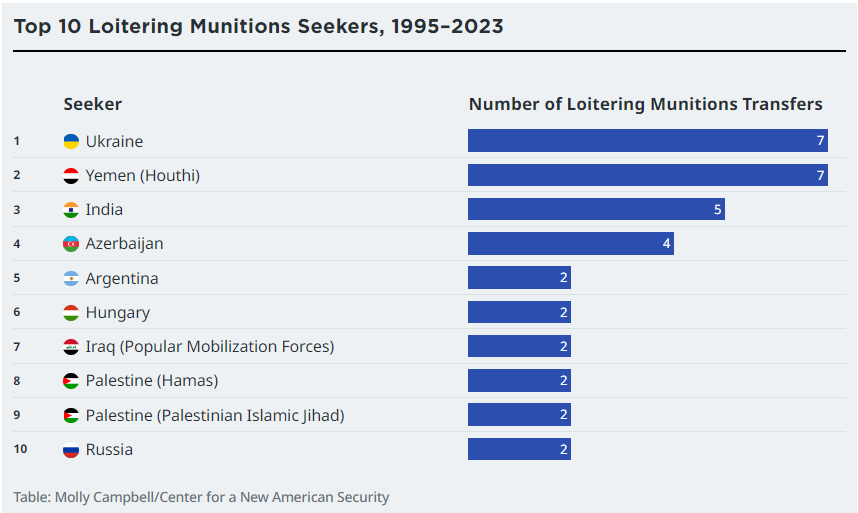
Task: Click the Hungary flag icon
Action: pos(71,313)
